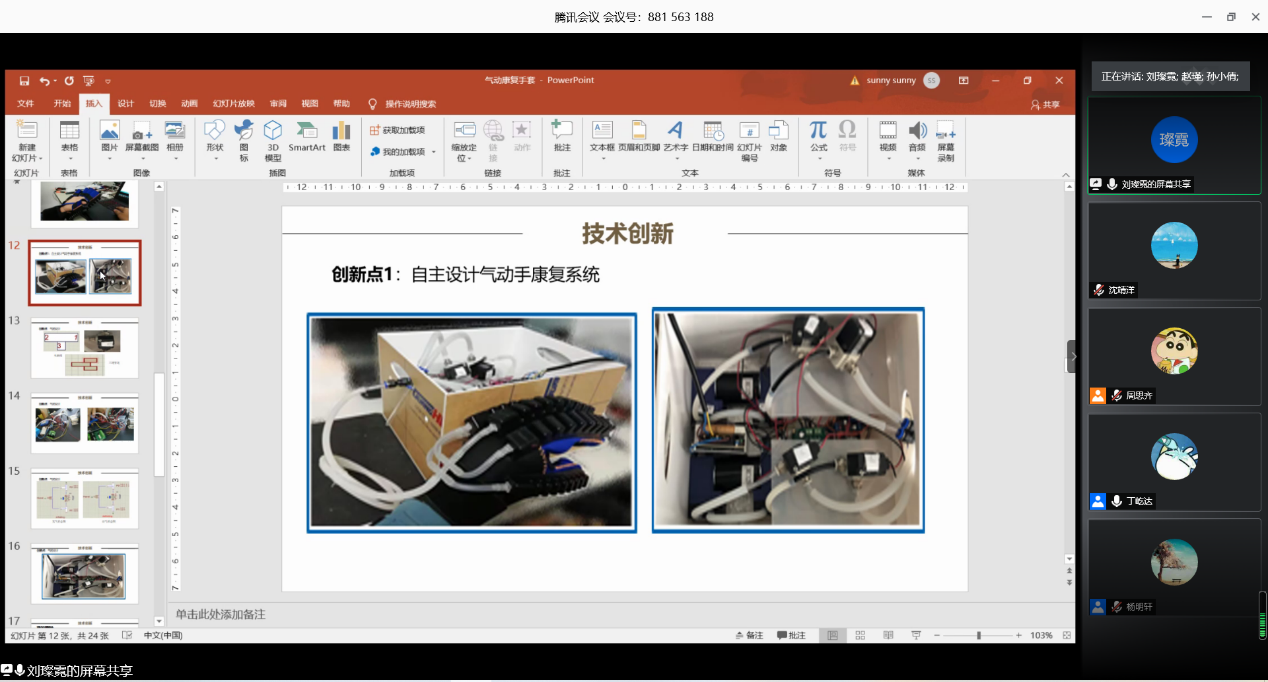Toggle 批注 comments pane in status bar
The image size is (1268, 682).
tap(790, 635)
